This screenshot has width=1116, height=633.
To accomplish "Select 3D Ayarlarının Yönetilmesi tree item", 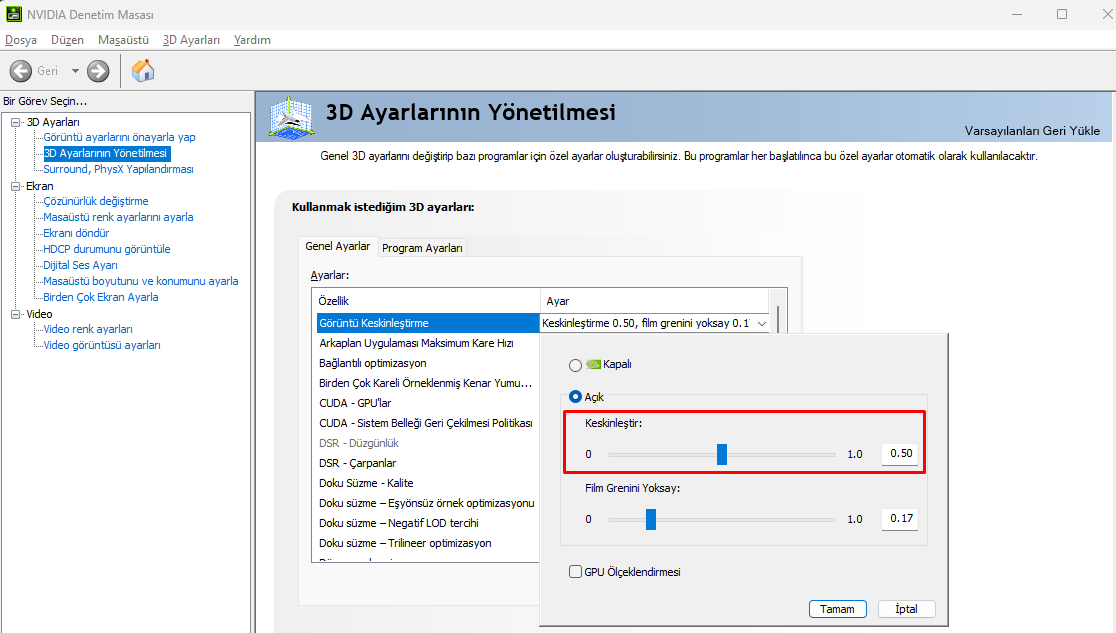I will 105,153.
